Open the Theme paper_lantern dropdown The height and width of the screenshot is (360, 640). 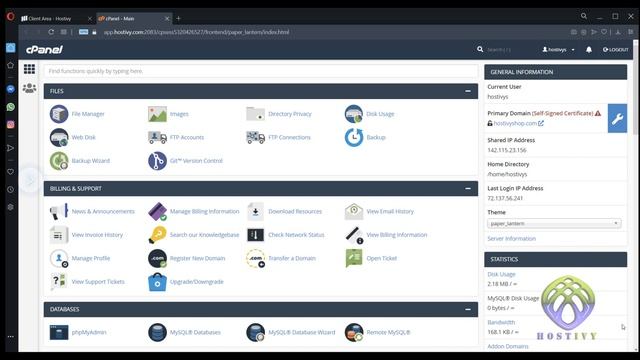pyautogui.click(x=554, y=223)
